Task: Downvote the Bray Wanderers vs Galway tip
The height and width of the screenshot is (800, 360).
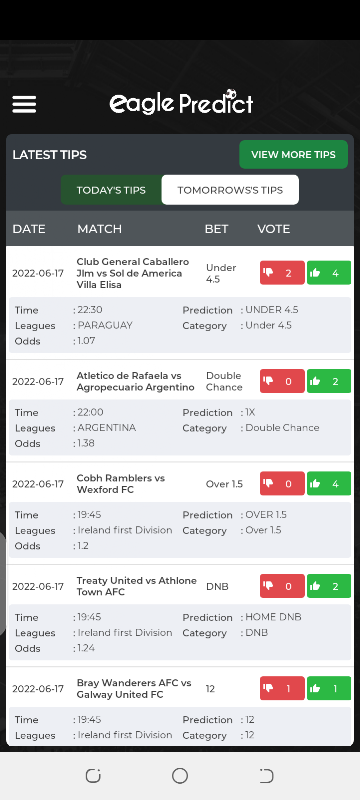Action: coord(282,688)
